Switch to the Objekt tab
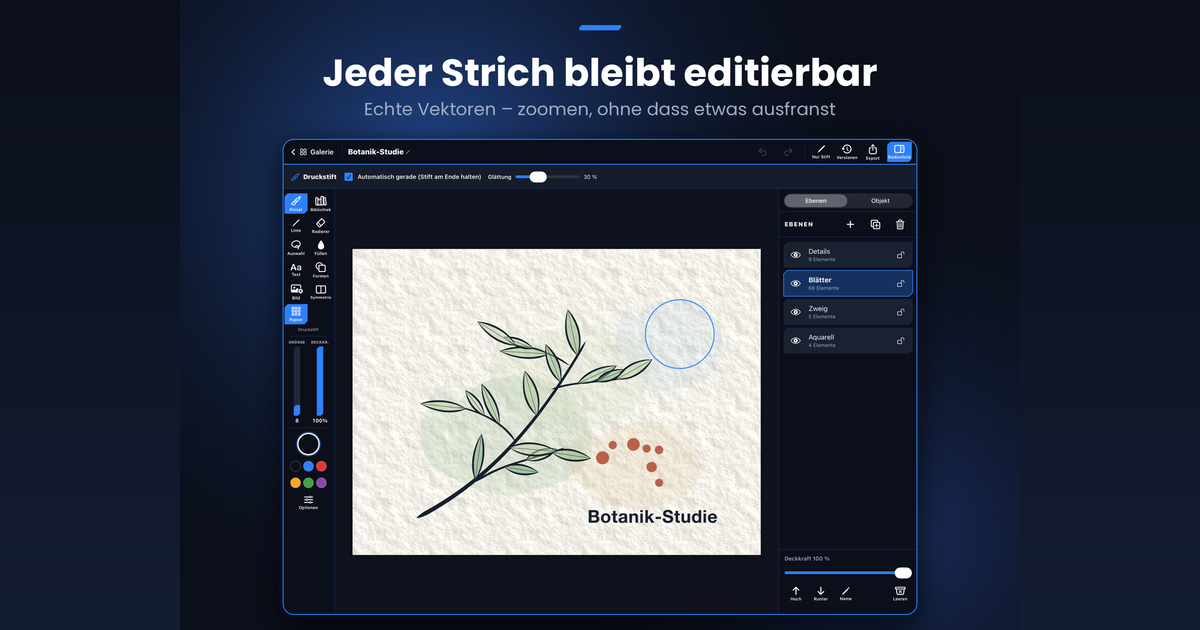1200x630 pixels. (880, 201)
